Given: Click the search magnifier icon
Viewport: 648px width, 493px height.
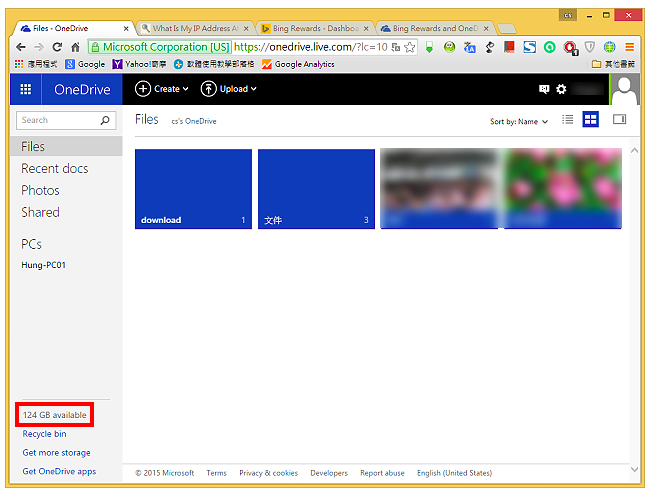Looking at the screenshot, I should (x=105, y=120).
